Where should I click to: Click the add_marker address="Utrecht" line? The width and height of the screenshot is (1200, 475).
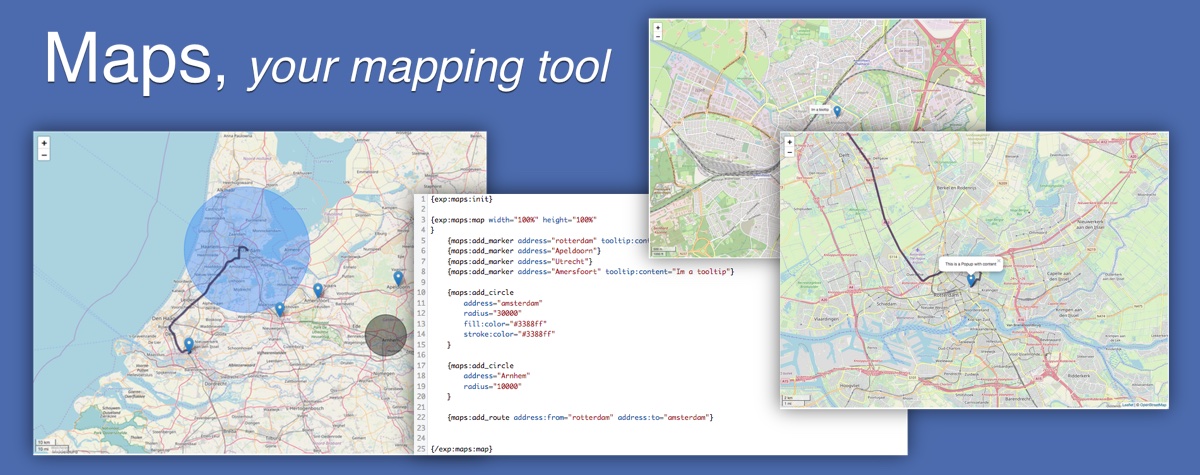click(520, 262)
